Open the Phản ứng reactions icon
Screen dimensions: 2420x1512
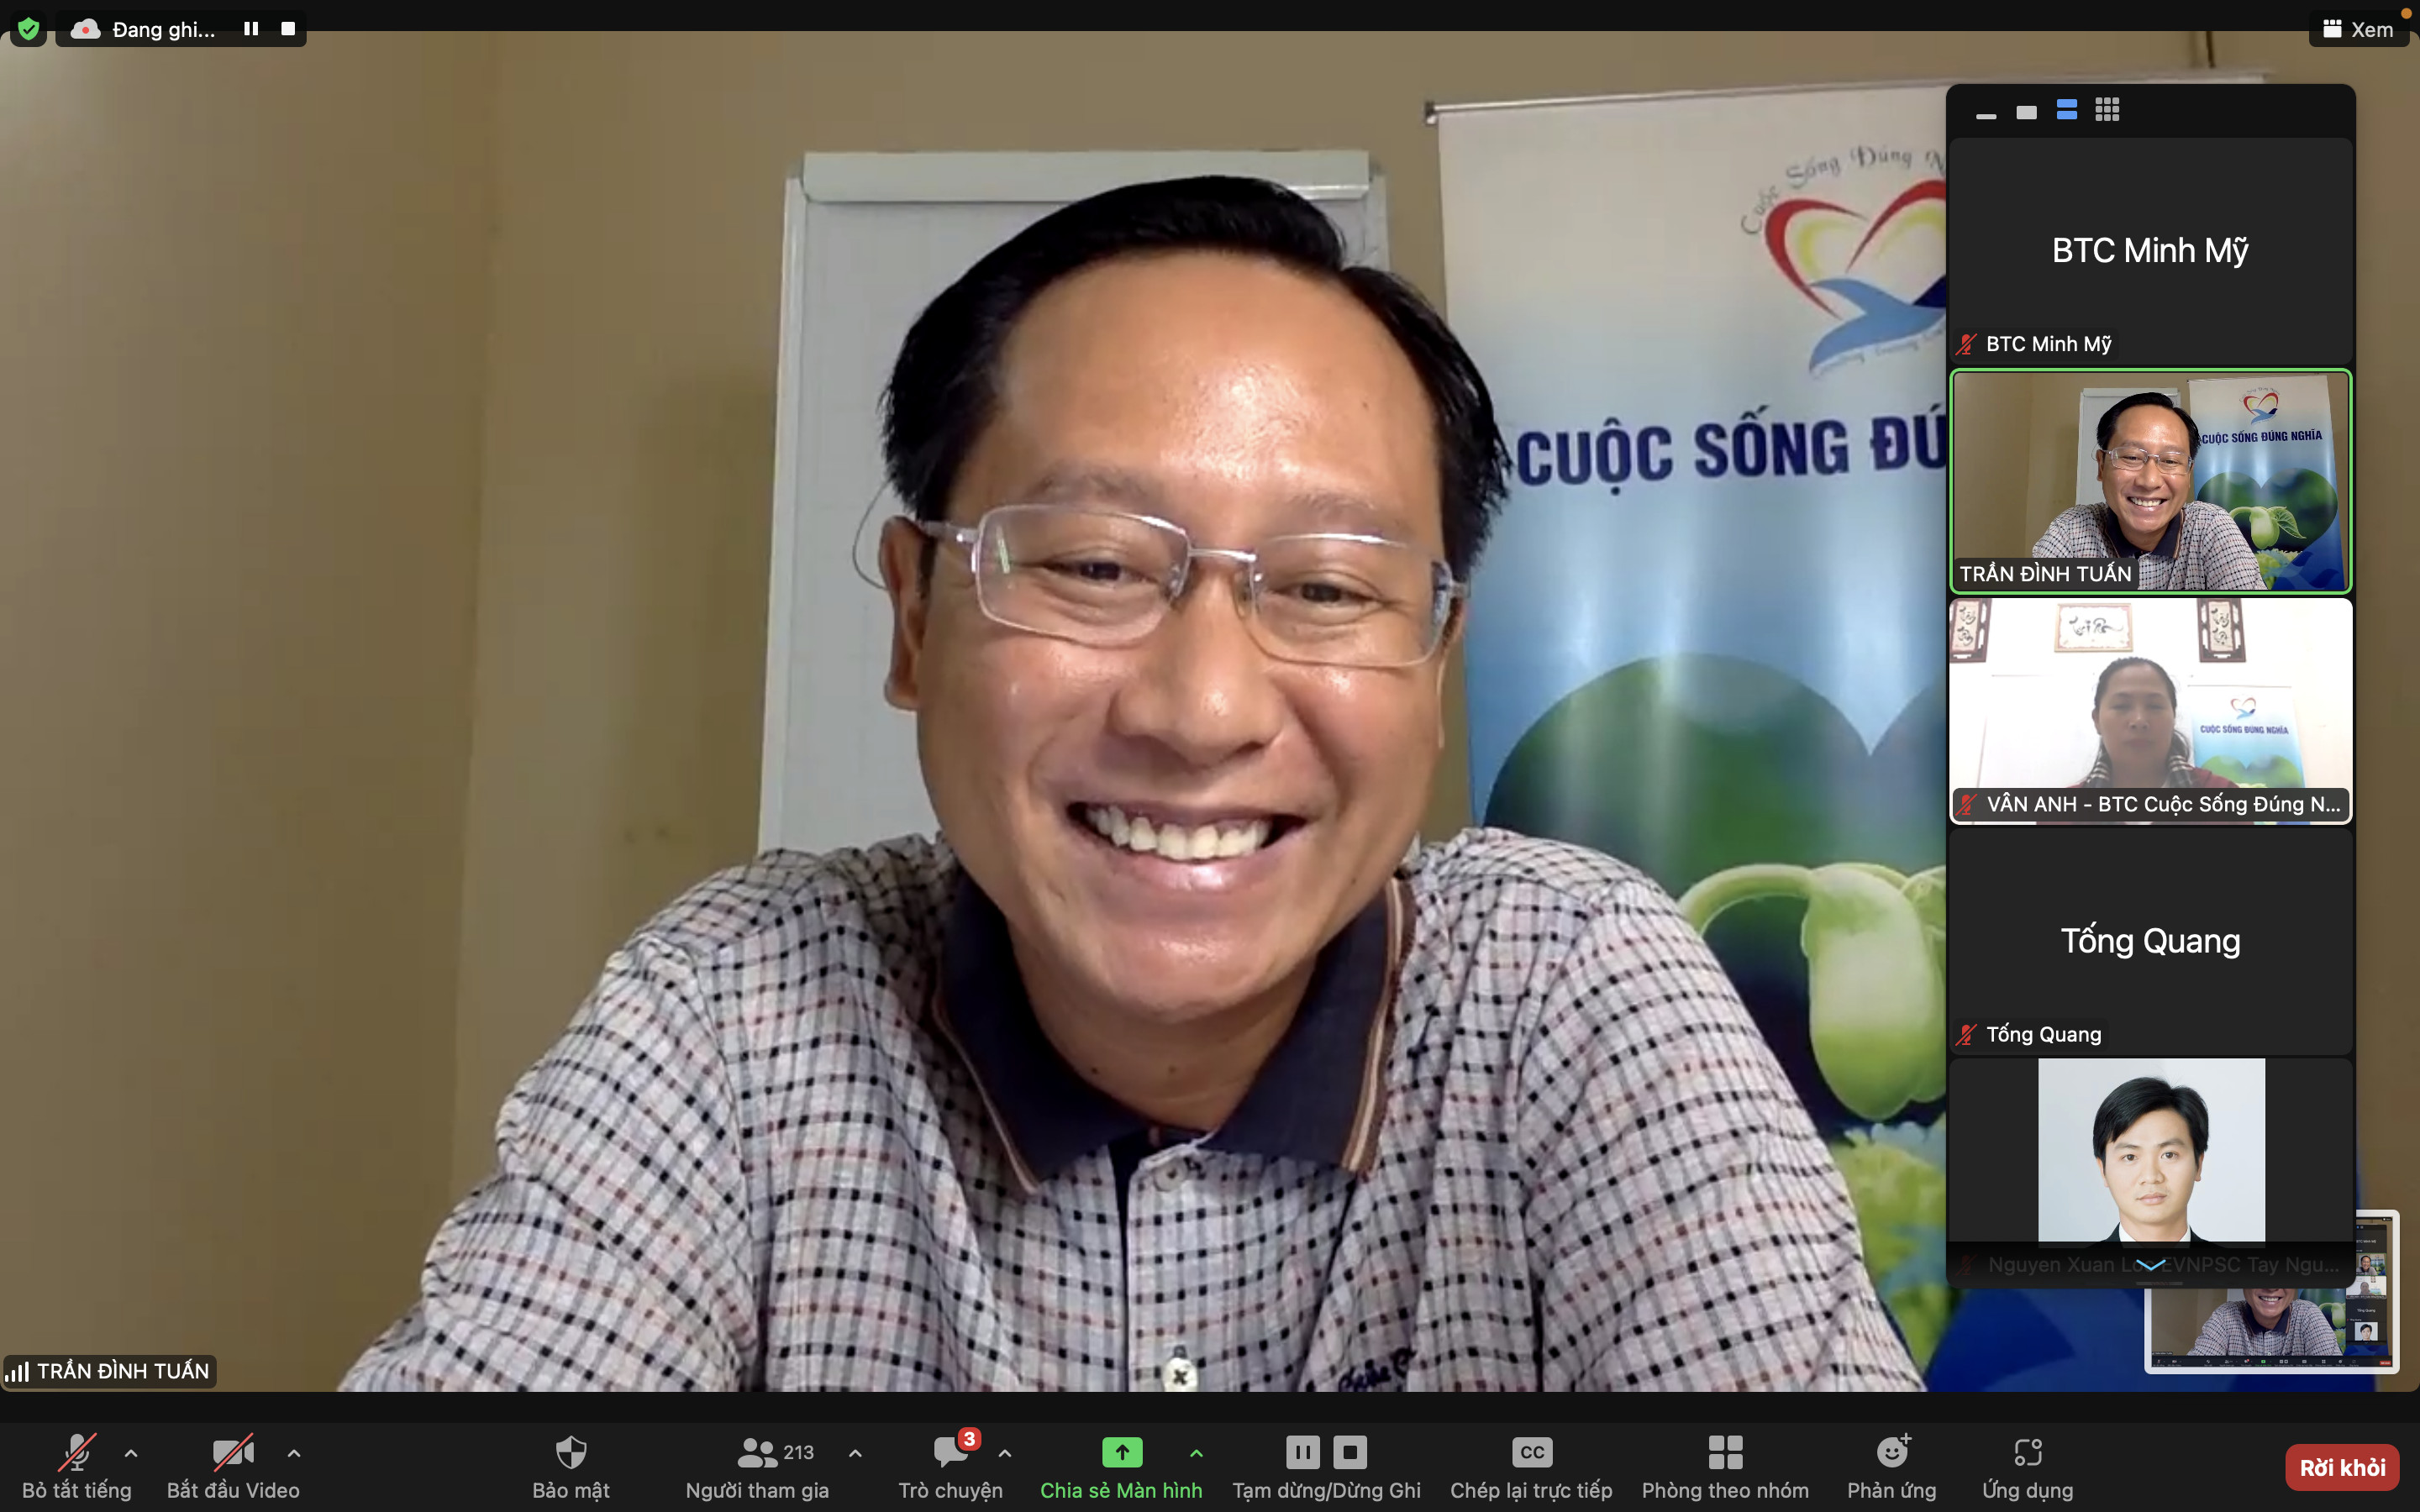(x=1891, y=1452)
